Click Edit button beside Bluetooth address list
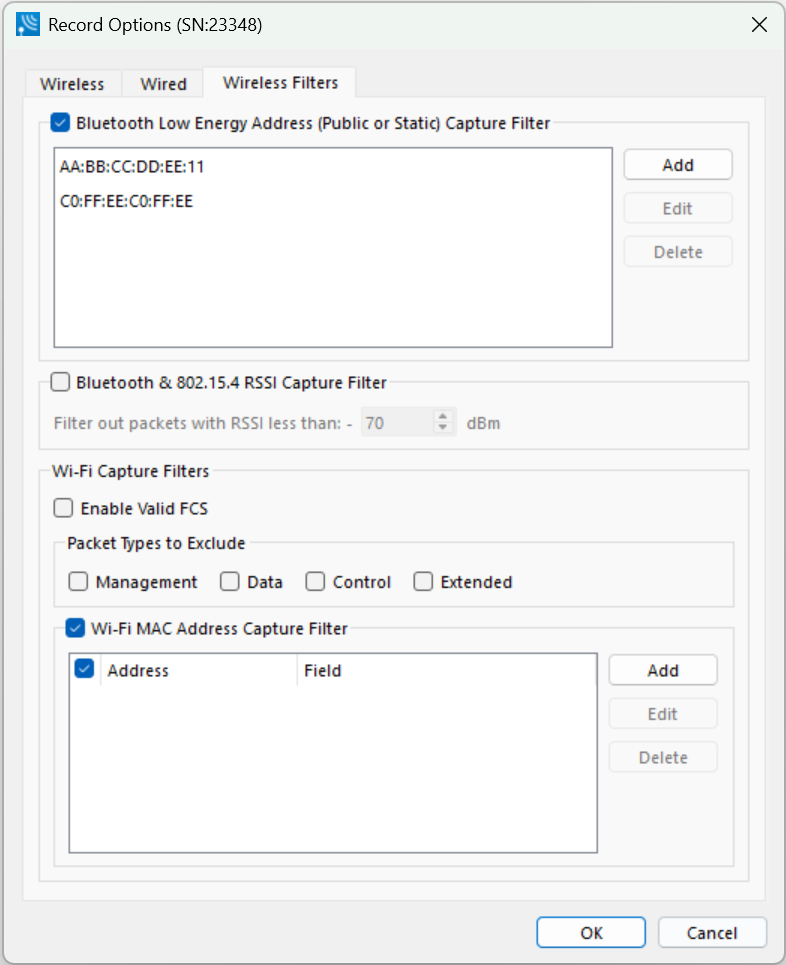Viewport: 786px width, 965px height. [678, 209]
